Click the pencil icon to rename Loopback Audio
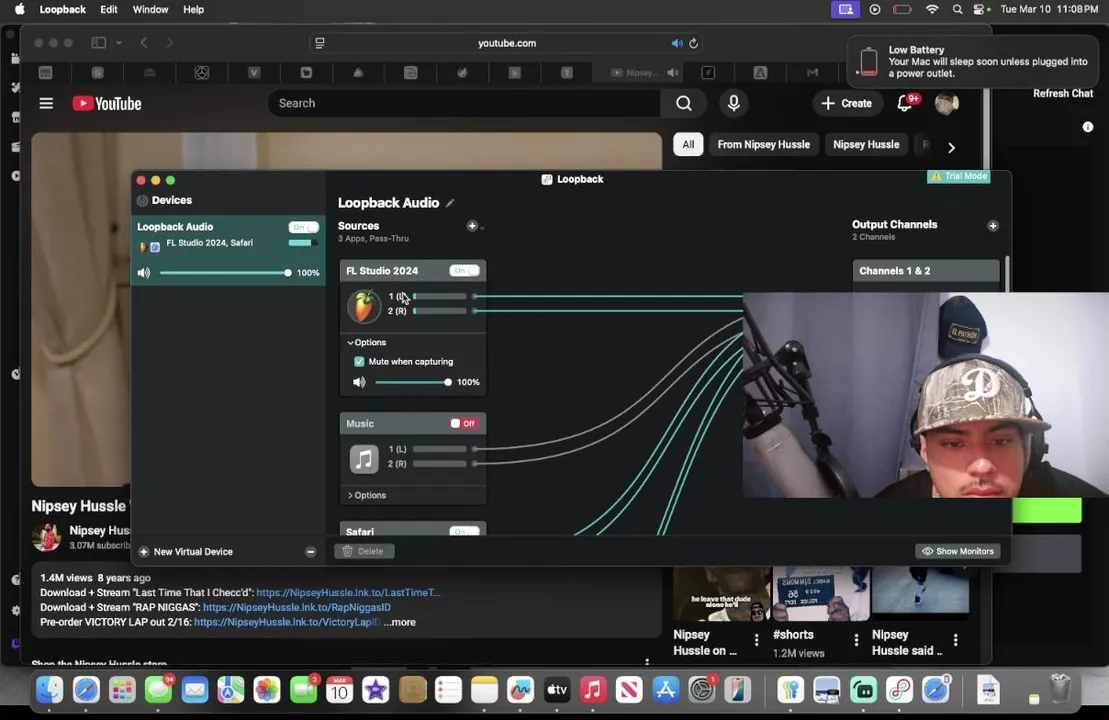The image size is (1109, 720). click(450, 203)
